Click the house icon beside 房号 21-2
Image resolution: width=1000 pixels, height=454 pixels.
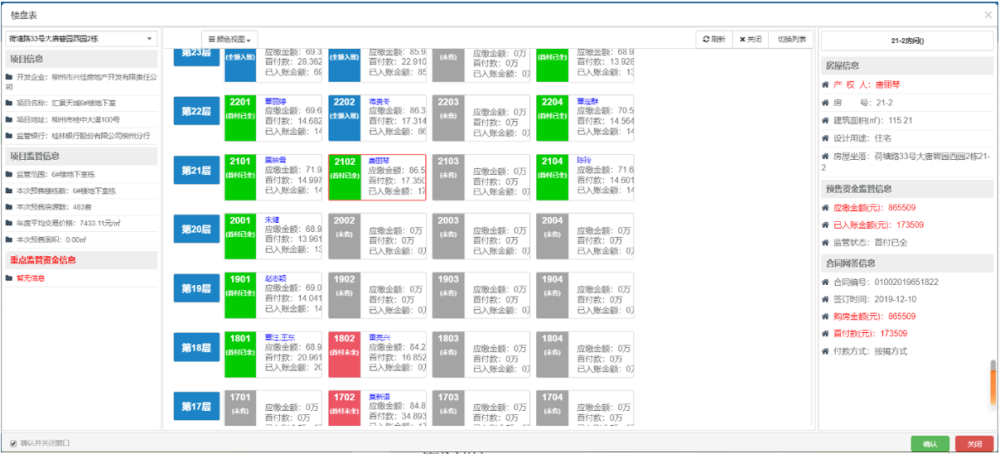tap(825, 102)
